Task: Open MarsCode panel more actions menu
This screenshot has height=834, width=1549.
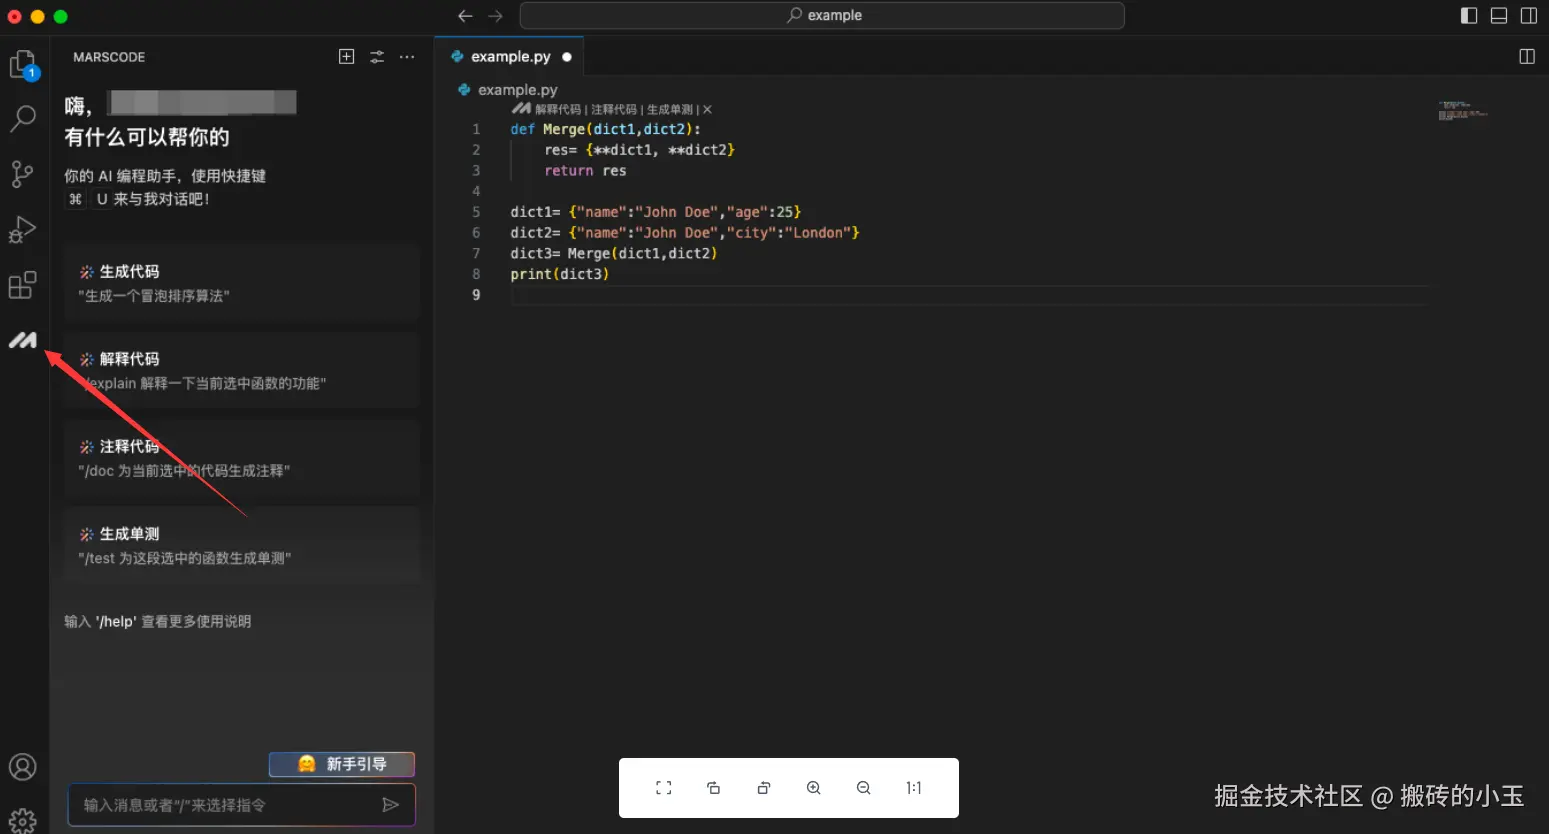Action: pyautogui.click(x=407, y=57)
